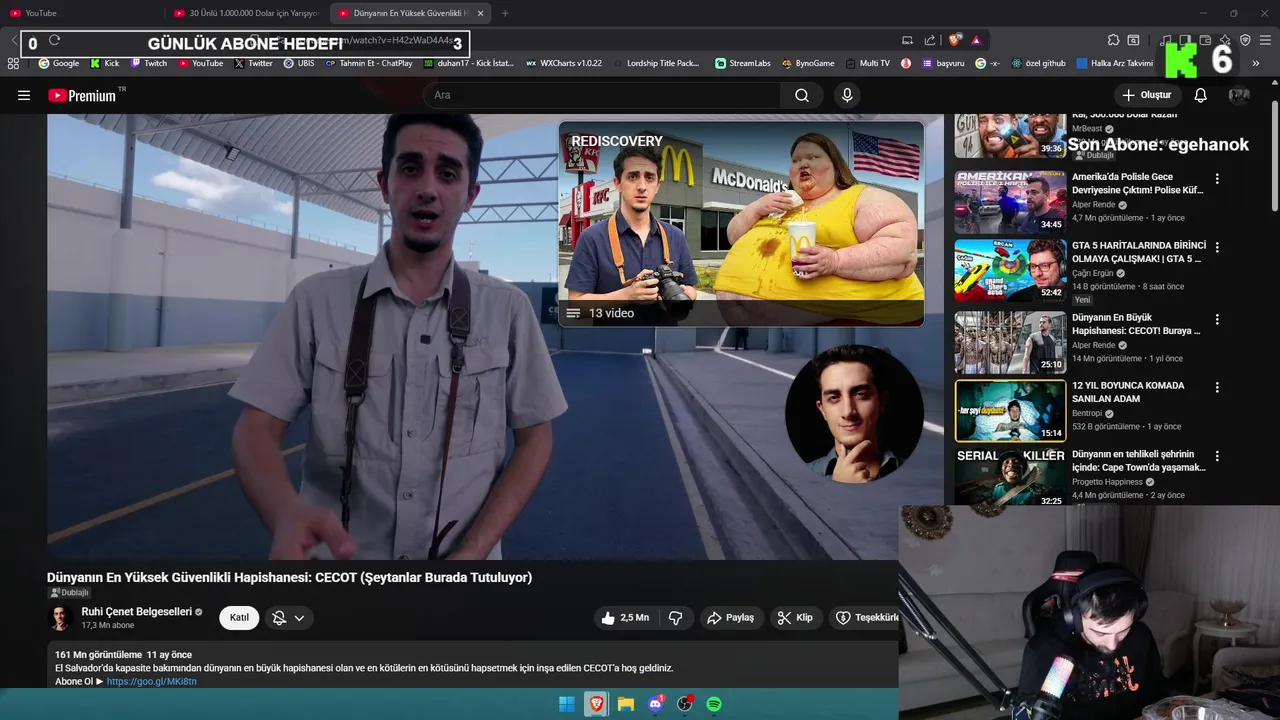Image resolution: width=1280 pixels, height=720 pixels.
Task: Click the Ara search input field
Action: point(602,95)
